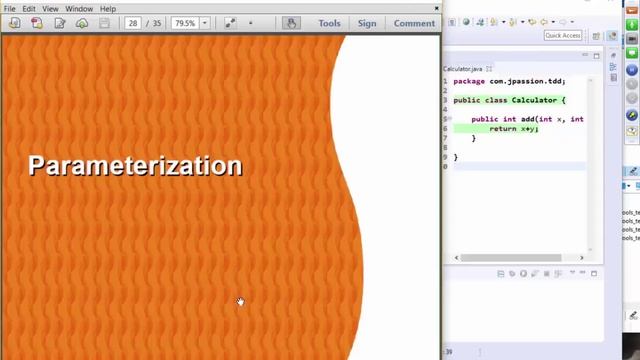Screen dimensions: 640x360
Task: Click the square fifth icon in the bottom view toolbar
Action: (547, 273)
